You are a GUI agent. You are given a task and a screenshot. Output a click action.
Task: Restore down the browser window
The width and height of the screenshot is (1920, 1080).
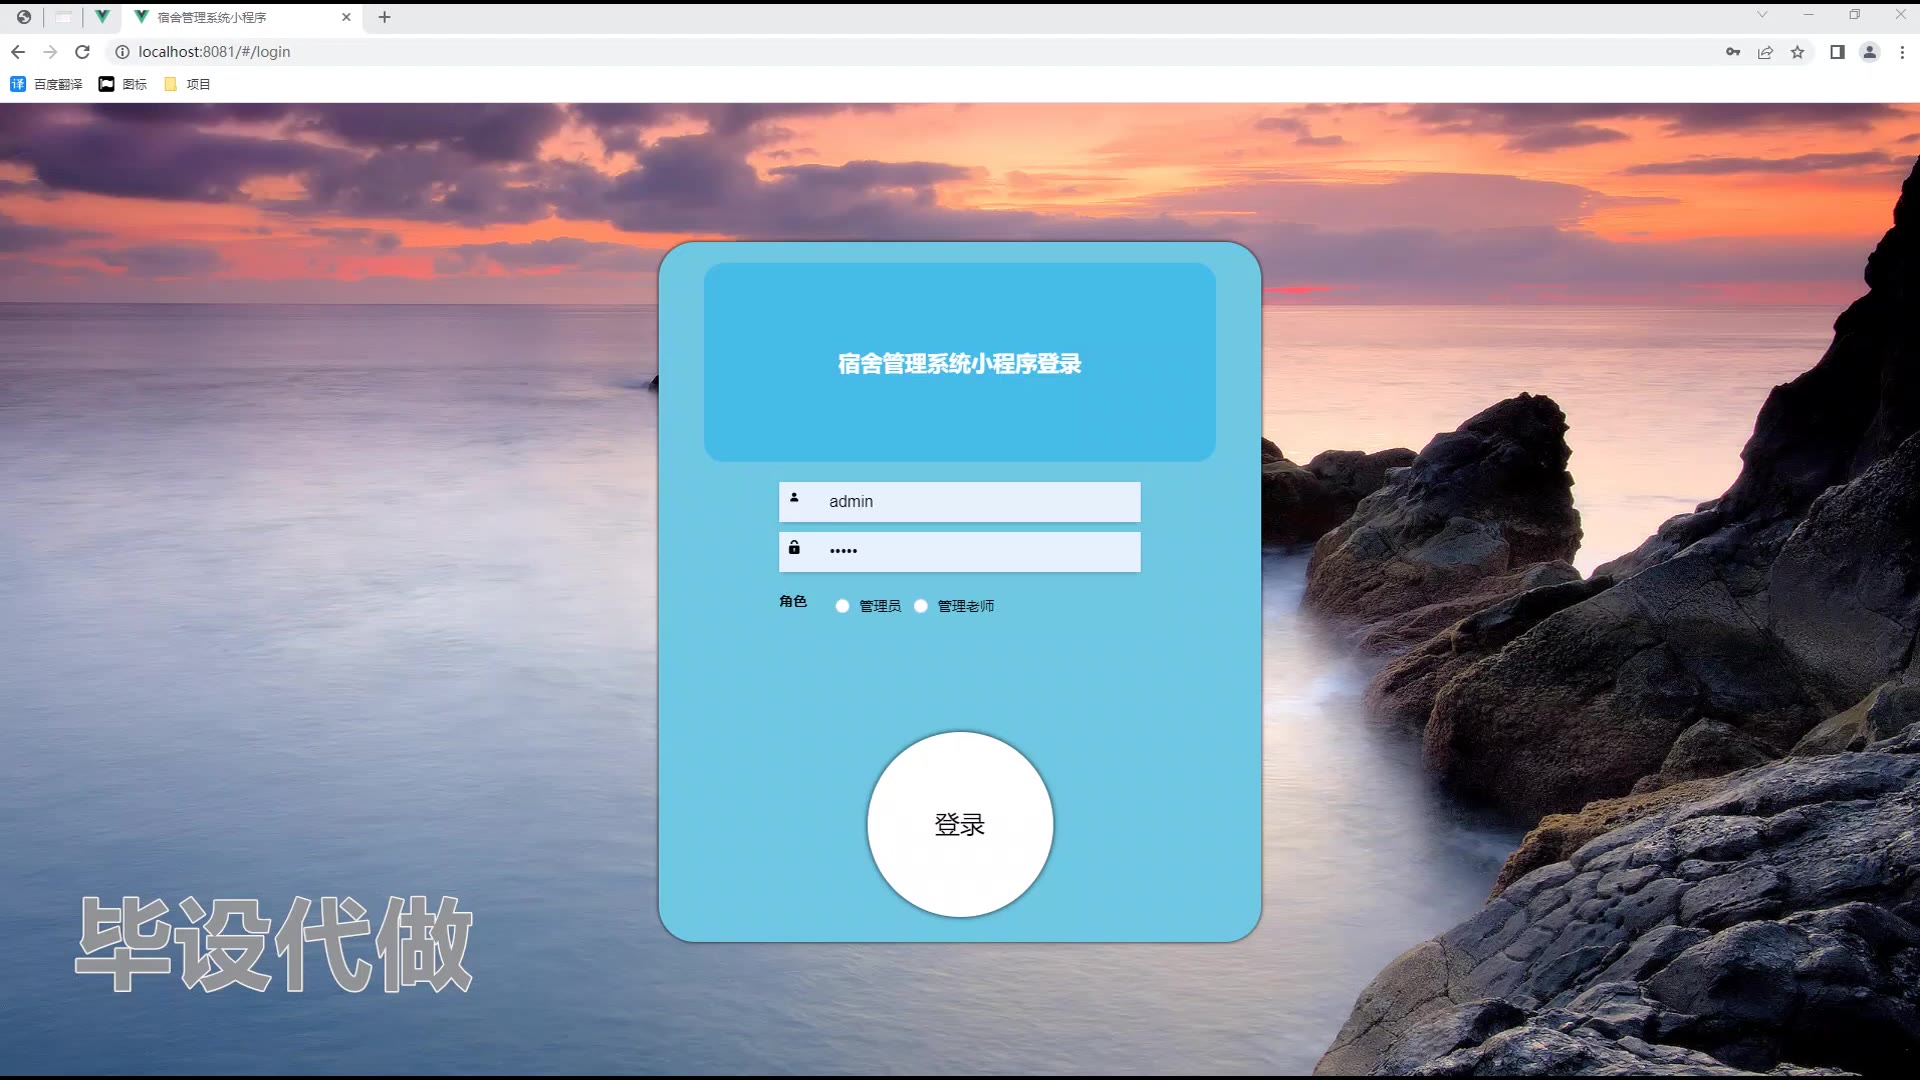point(1854,15)
